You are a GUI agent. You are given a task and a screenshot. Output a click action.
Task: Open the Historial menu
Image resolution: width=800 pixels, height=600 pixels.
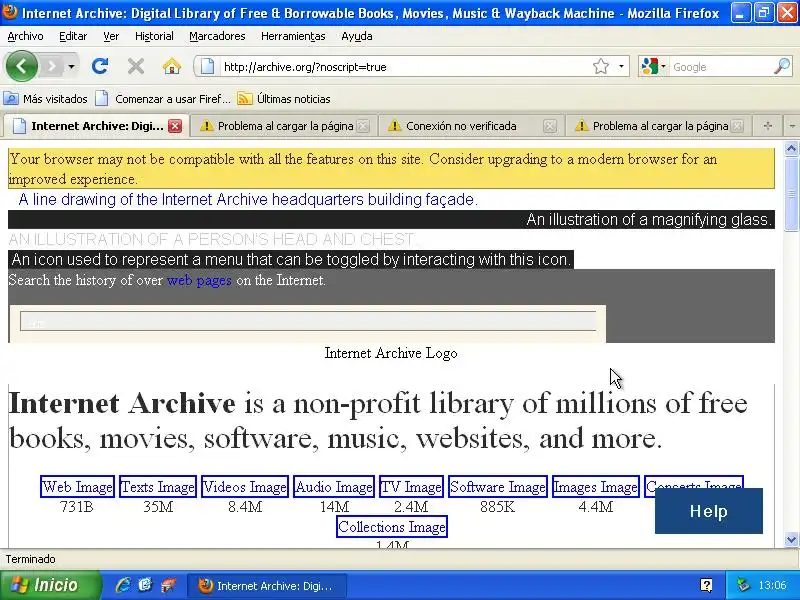click(154, 36)
